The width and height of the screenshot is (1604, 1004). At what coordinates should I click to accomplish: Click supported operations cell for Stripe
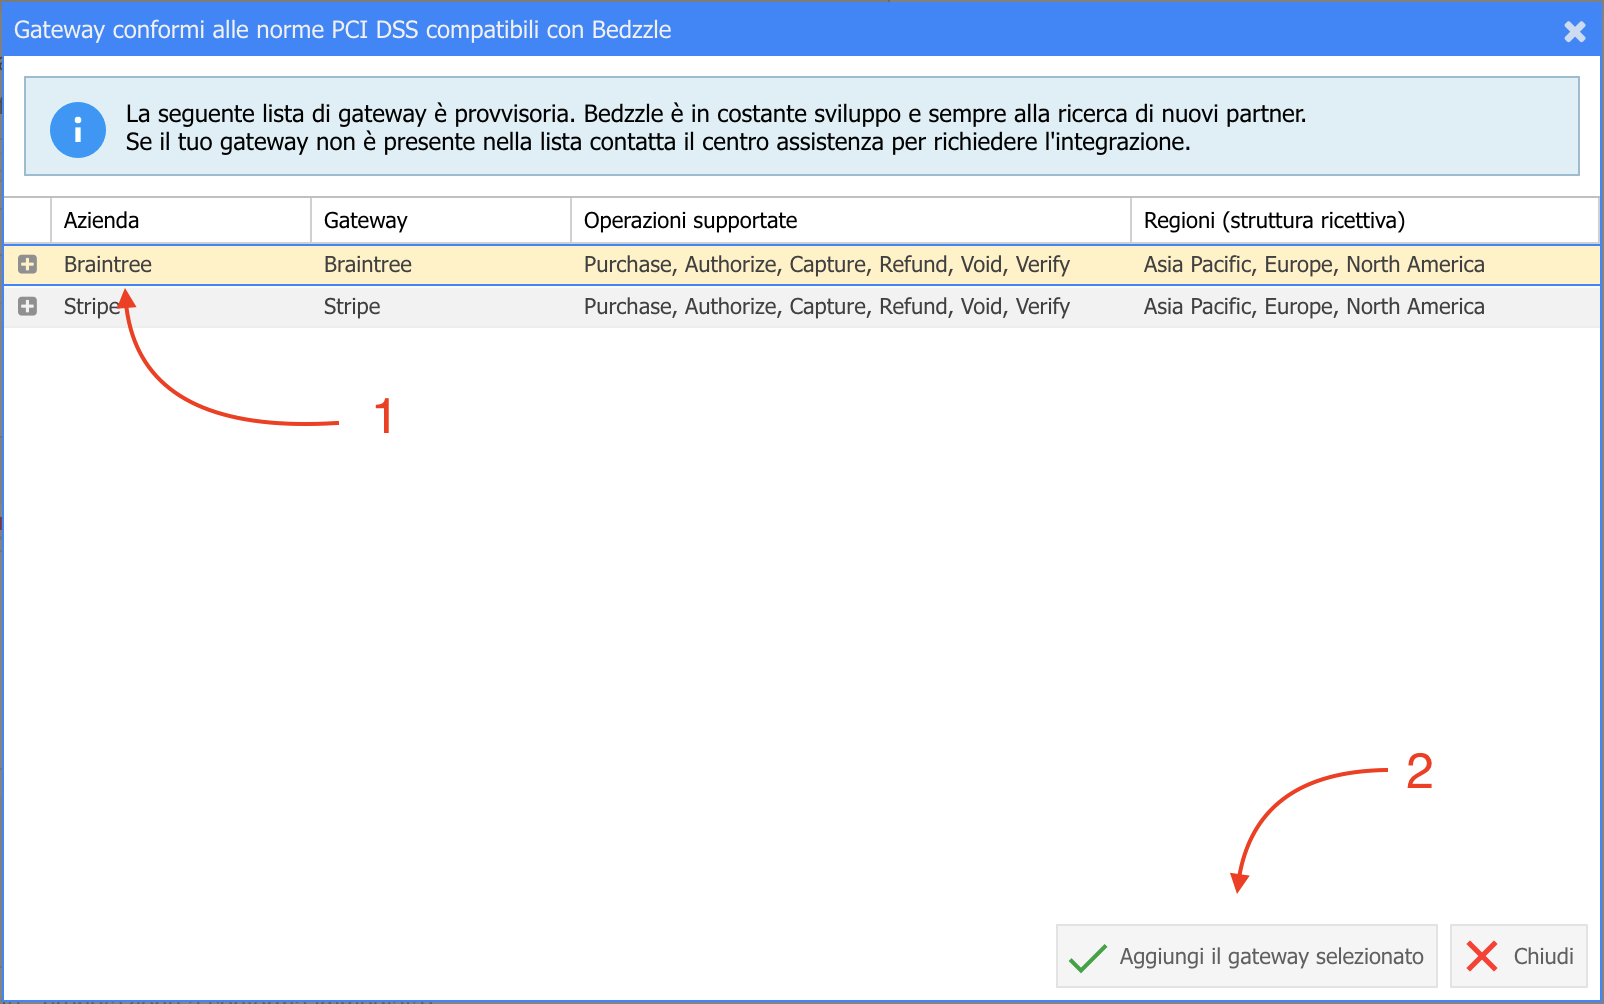[827, 306]
